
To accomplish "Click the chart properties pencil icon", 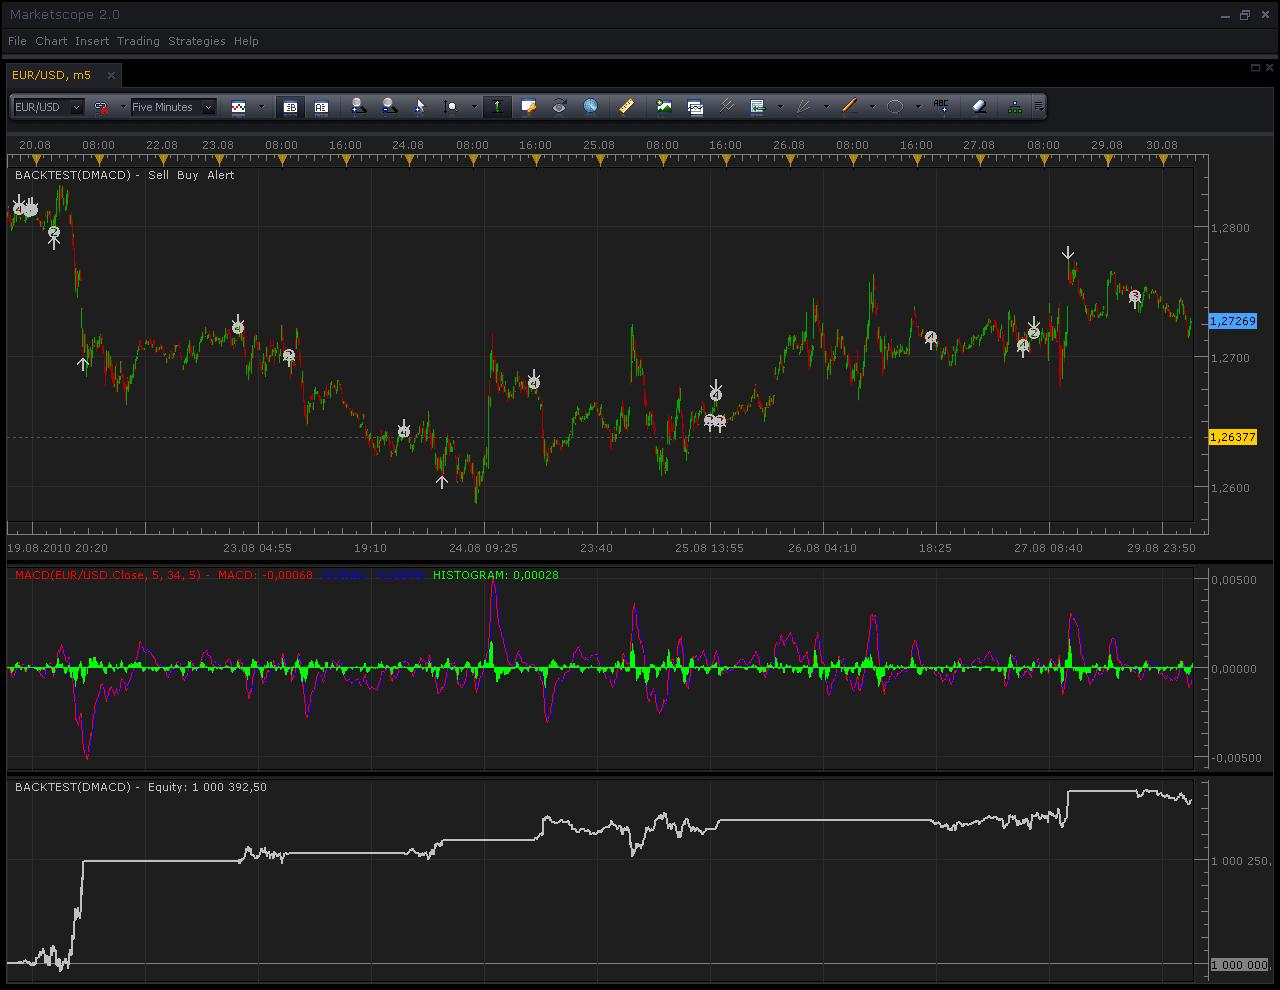I will (x=529, y=107).
